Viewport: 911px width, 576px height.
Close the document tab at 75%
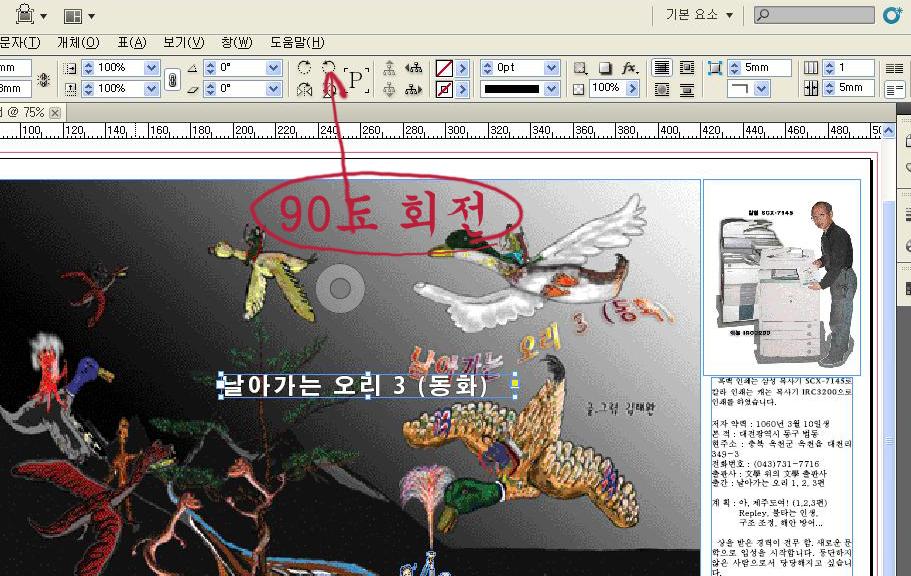[55, 113]
